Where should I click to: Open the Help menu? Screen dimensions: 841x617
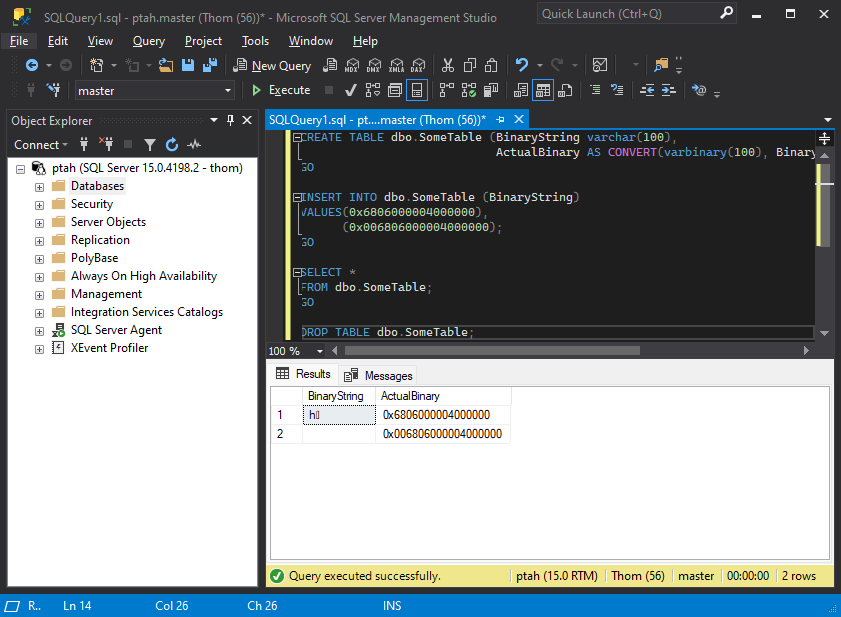[365, 41]
